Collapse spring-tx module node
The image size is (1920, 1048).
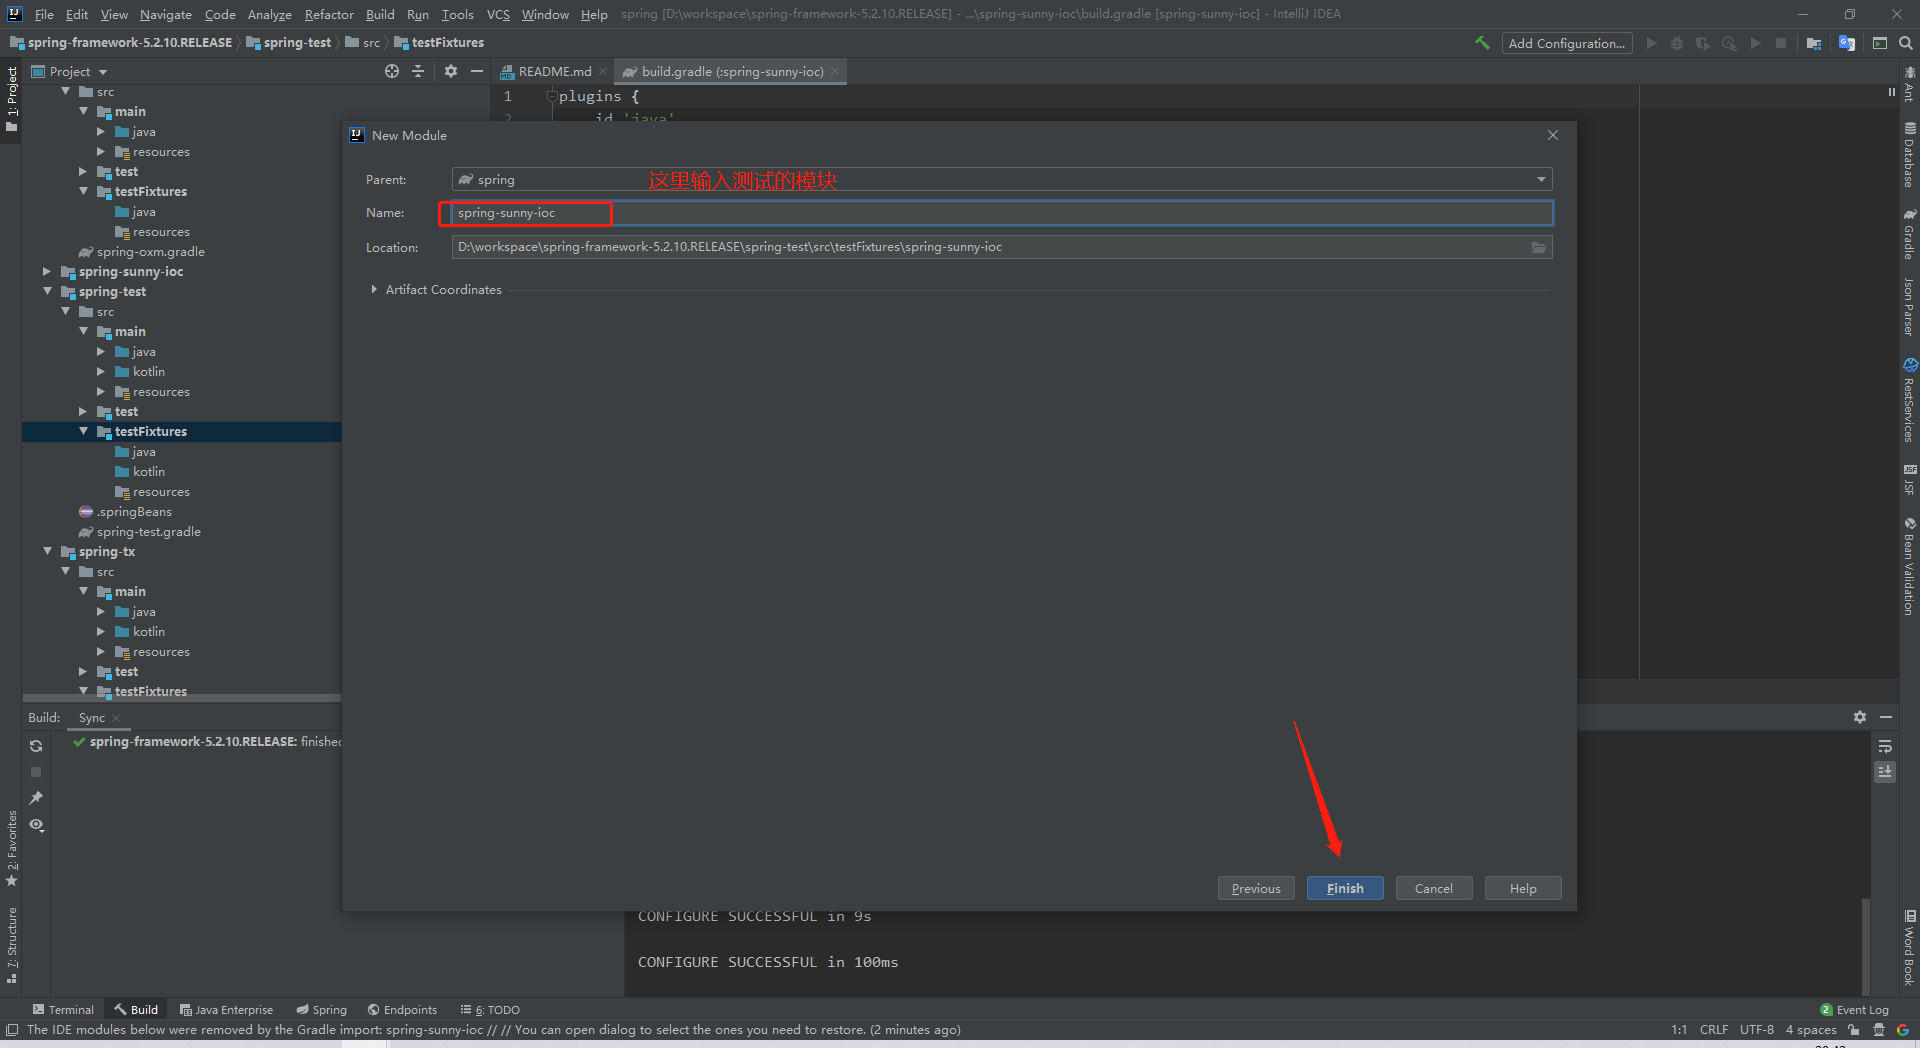coord(47,551)
